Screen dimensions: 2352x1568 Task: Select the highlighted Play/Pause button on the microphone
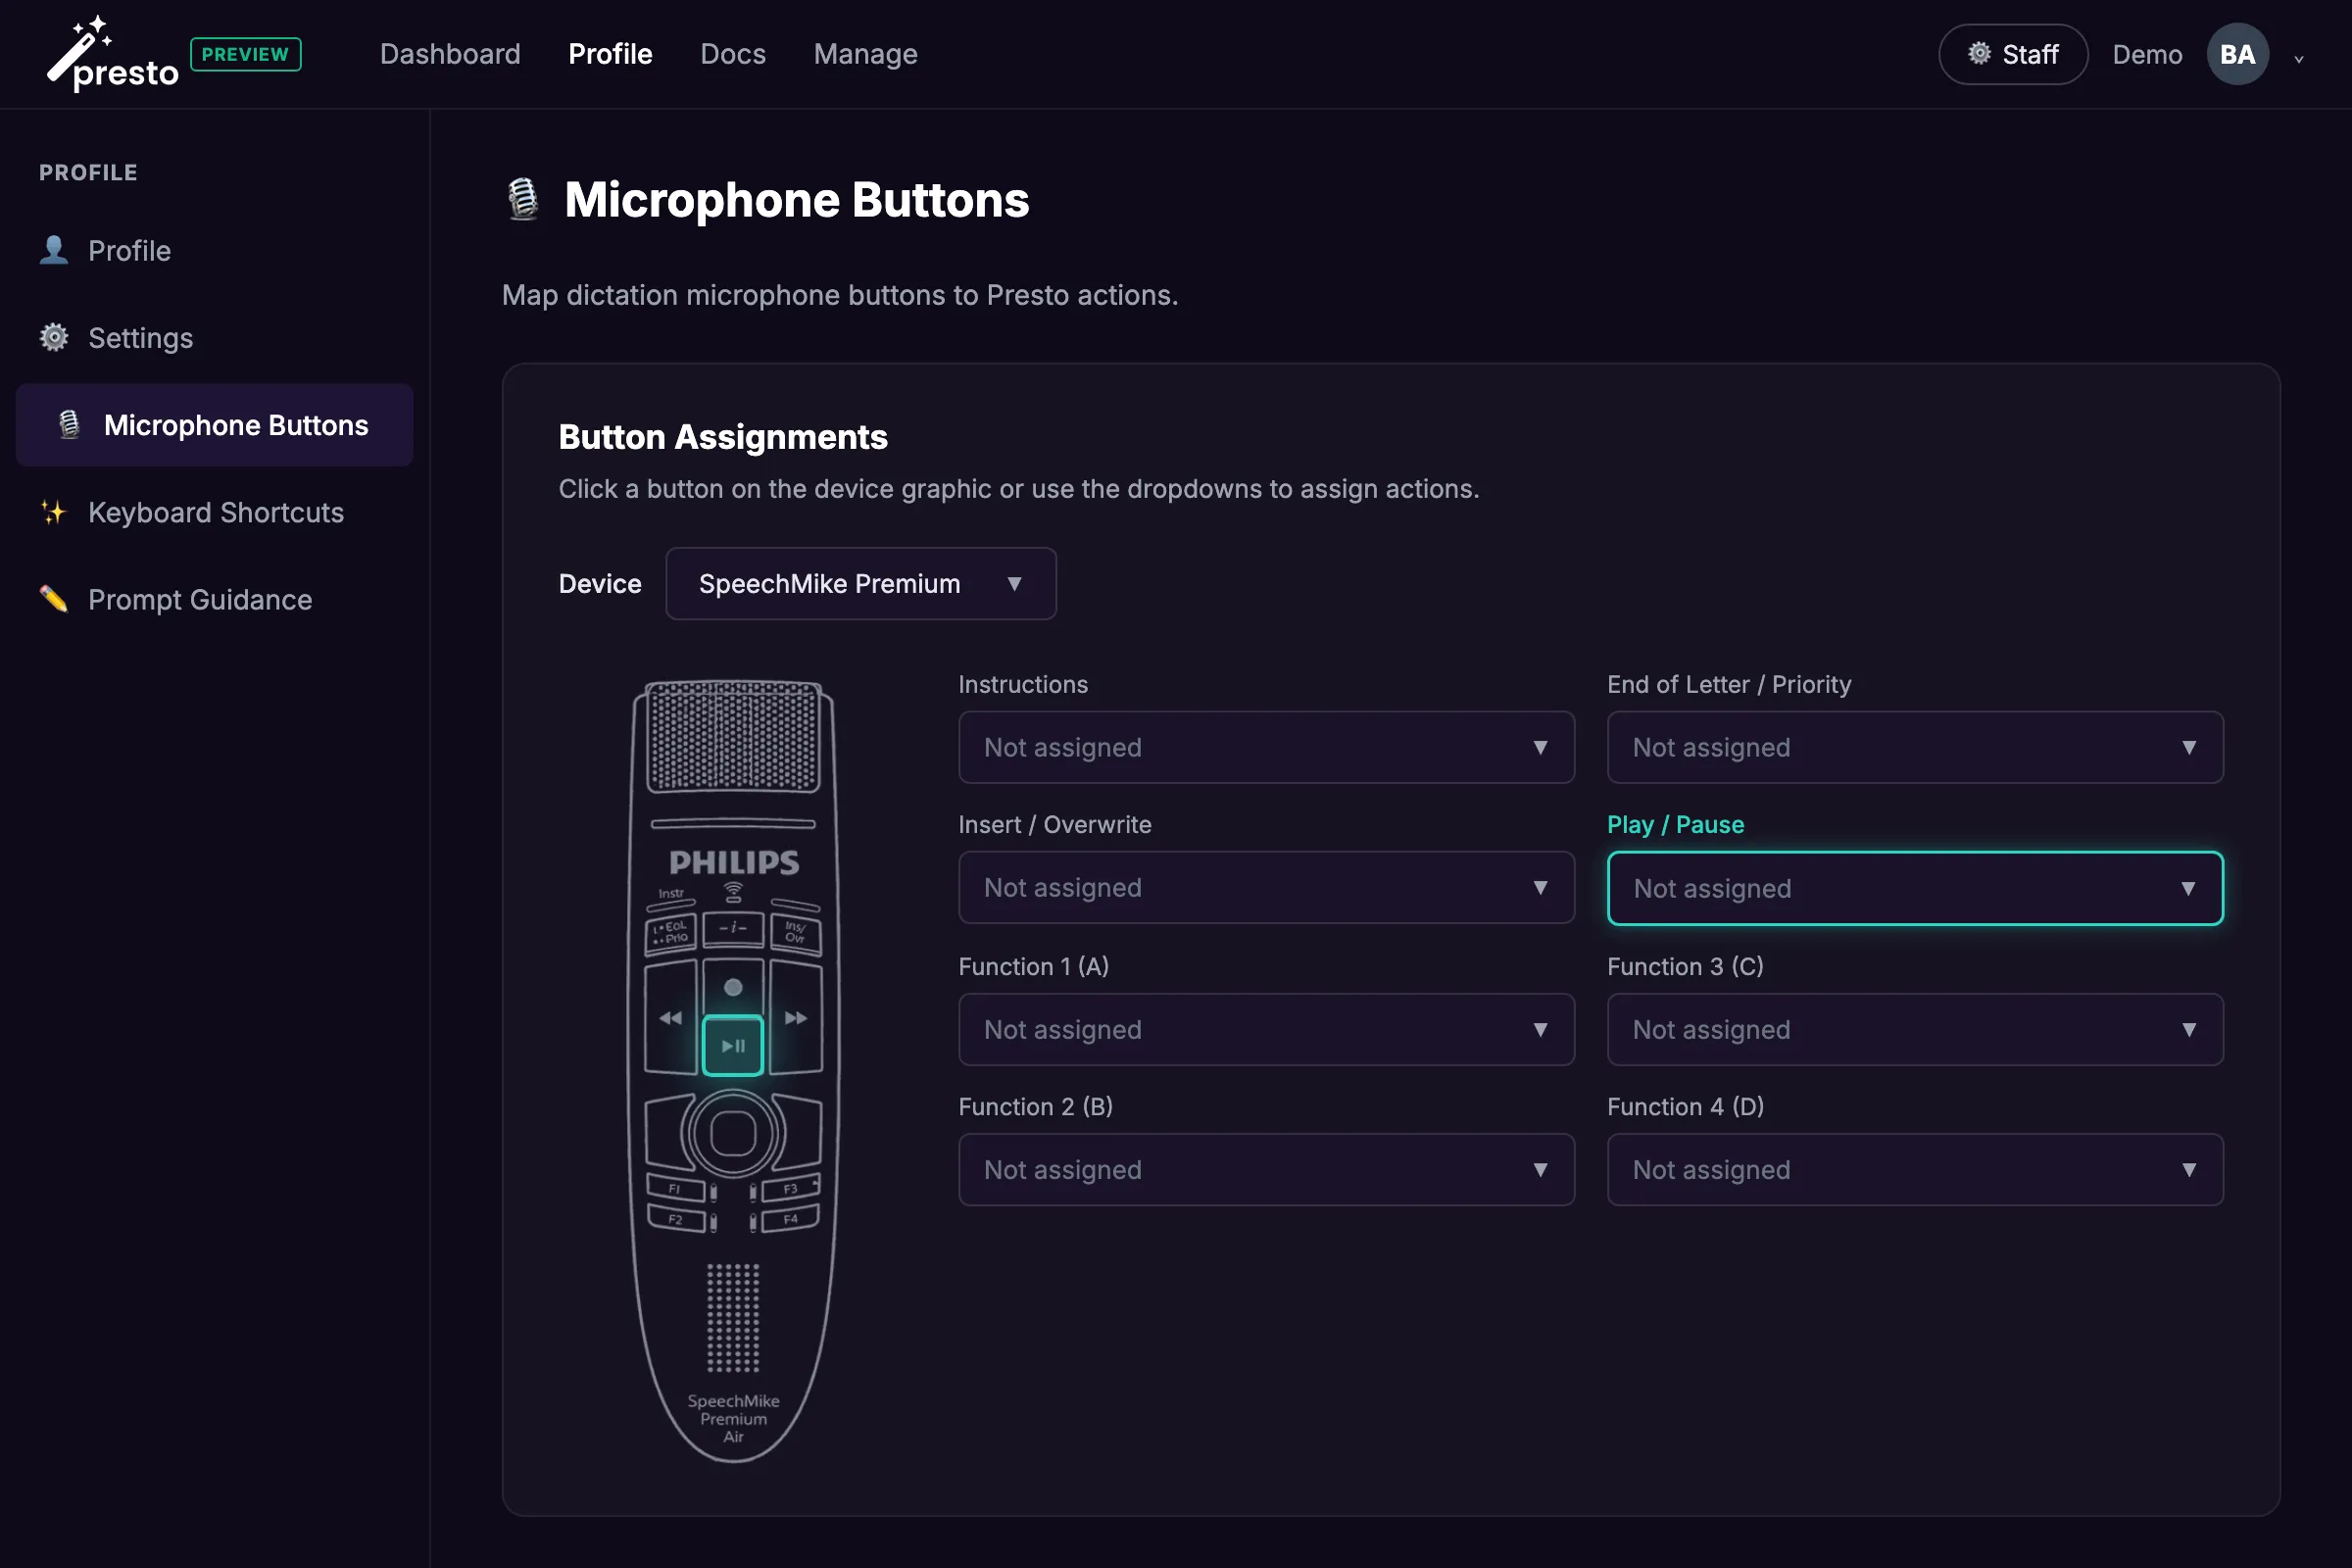[732, 1044]
